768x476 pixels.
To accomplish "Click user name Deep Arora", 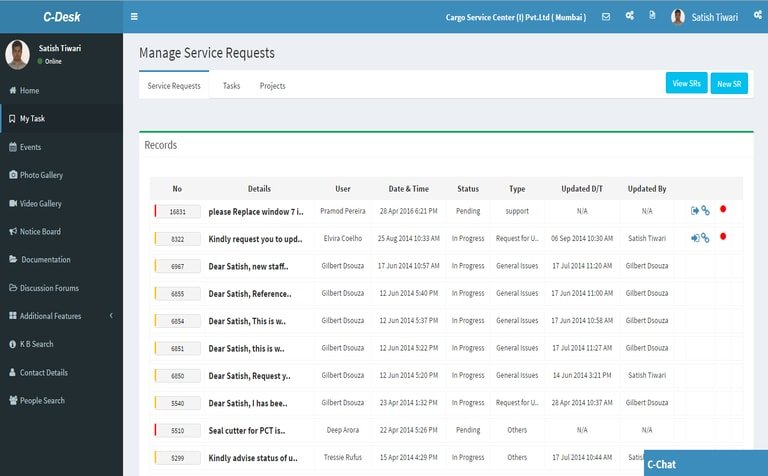I will point(342,430).
